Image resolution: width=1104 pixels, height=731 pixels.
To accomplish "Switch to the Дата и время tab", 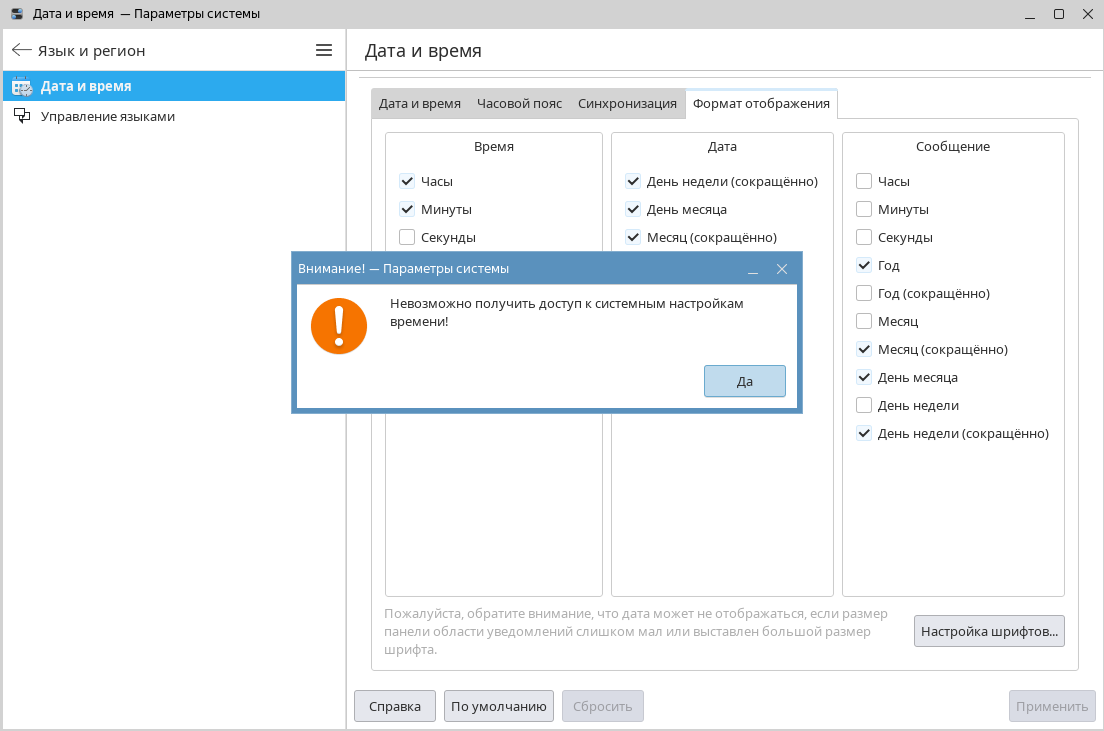I will click(x=420, y=104).
